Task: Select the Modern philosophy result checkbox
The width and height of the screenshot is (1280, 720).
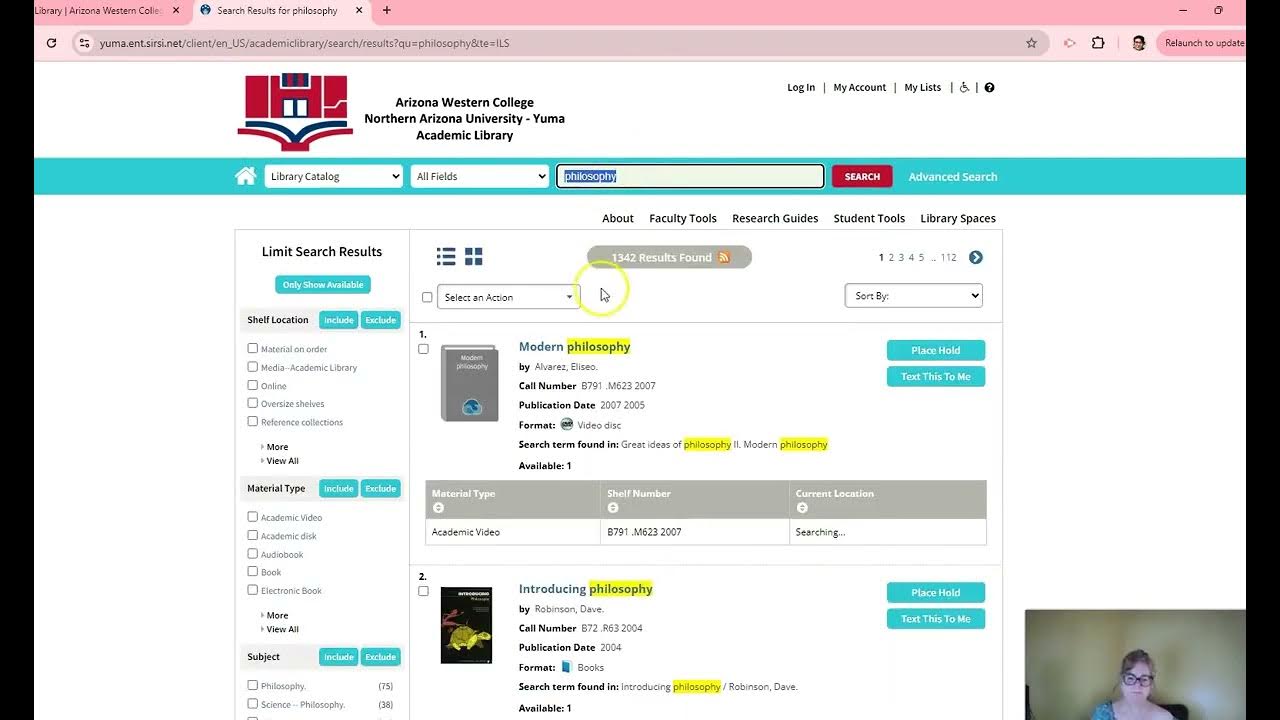Action: [x=423, y=349]
